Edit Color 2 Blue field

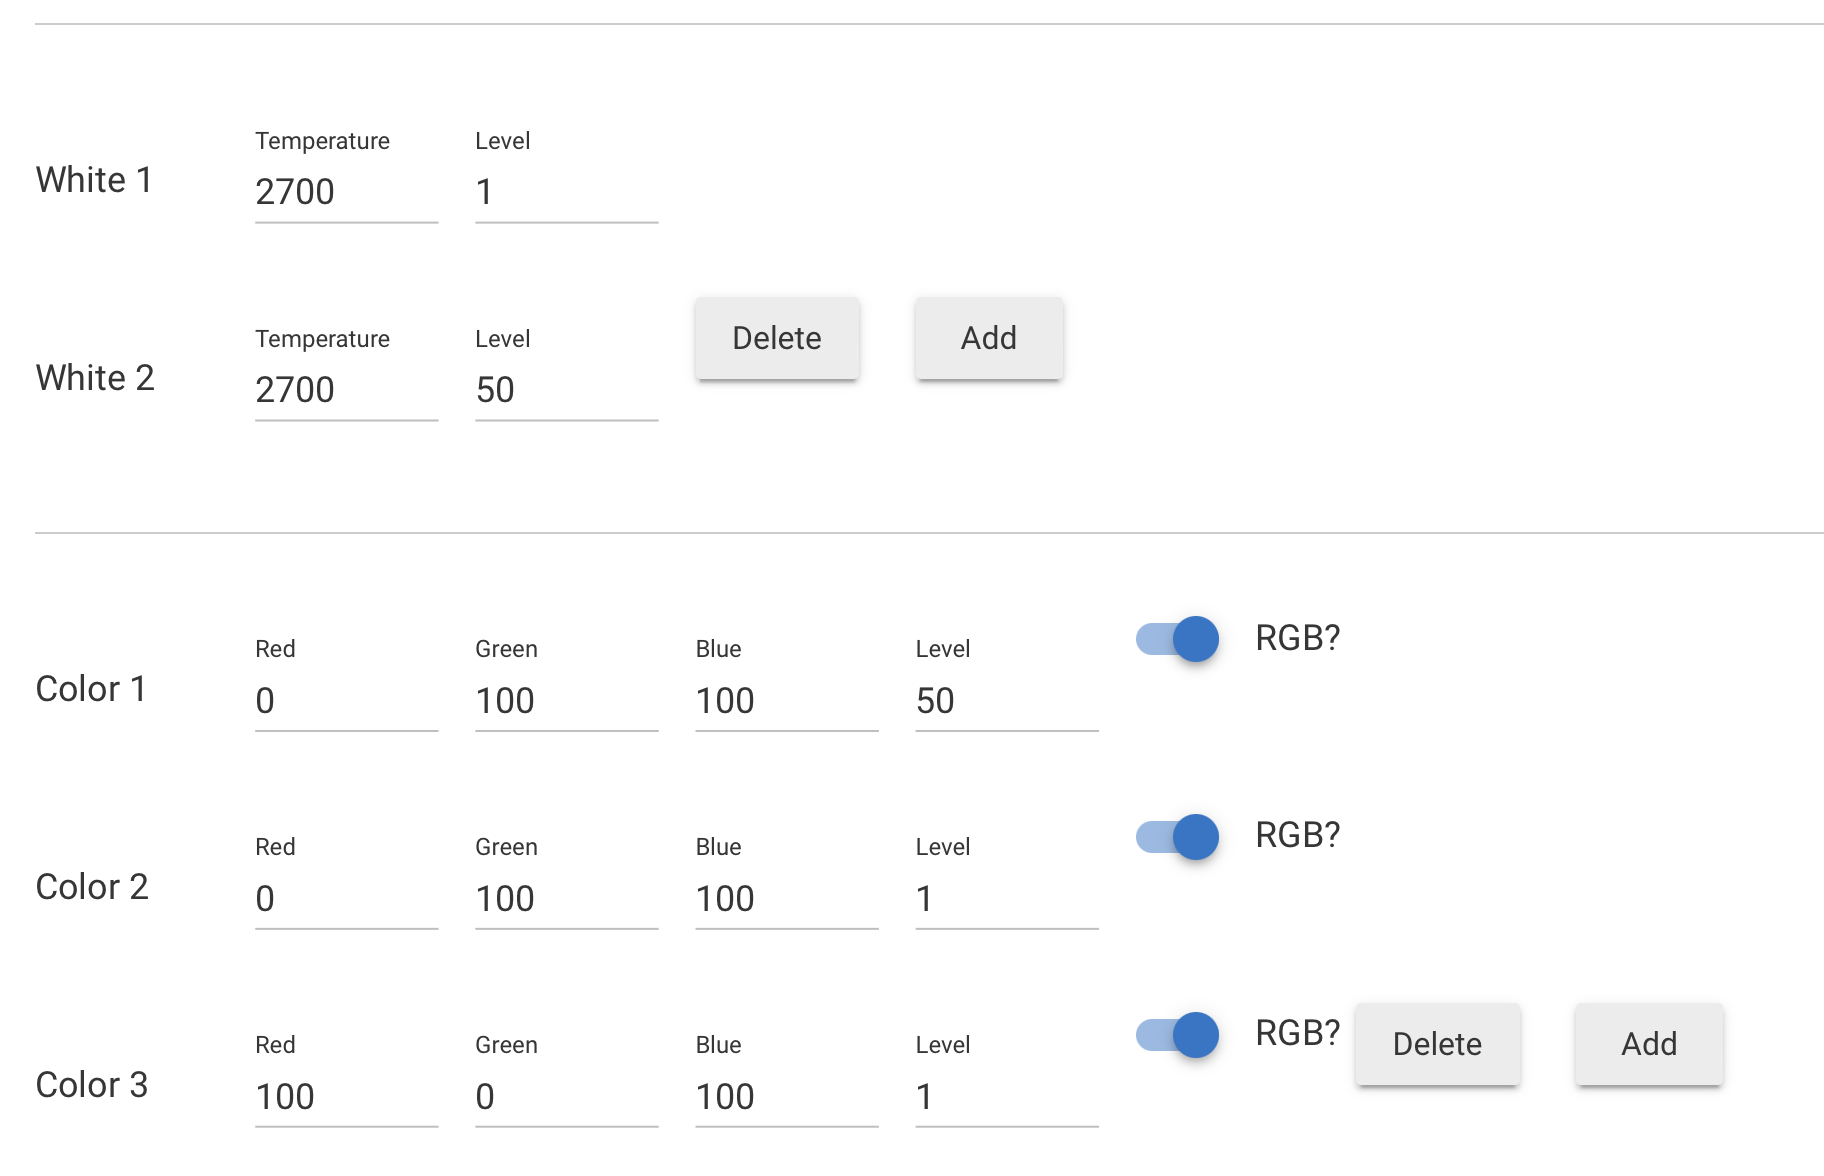(787, 899)
